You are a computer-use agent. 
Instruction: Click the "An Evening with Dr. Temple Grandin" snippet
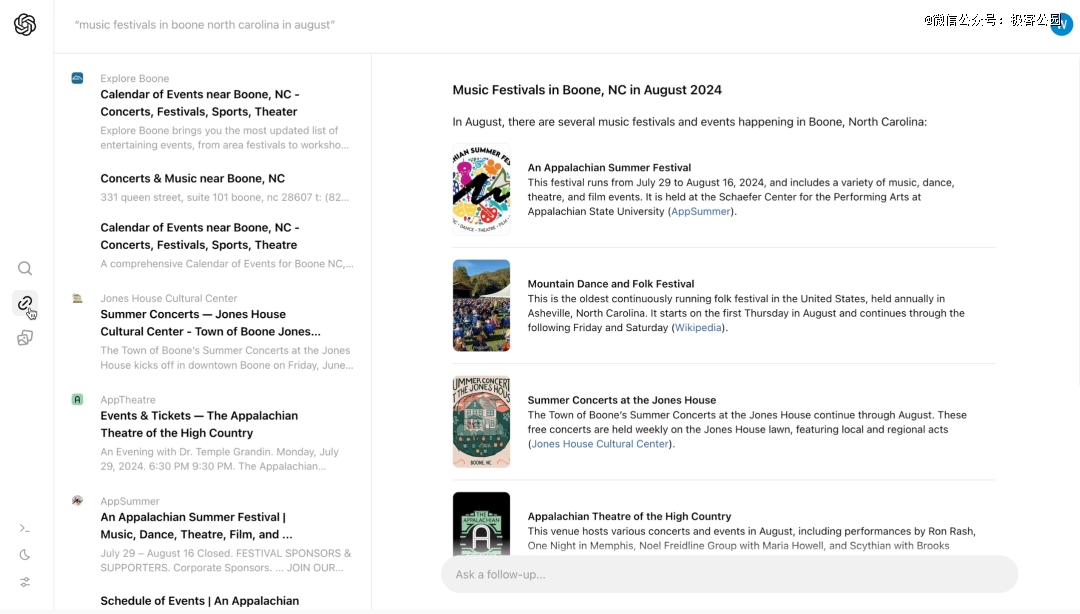220,459
